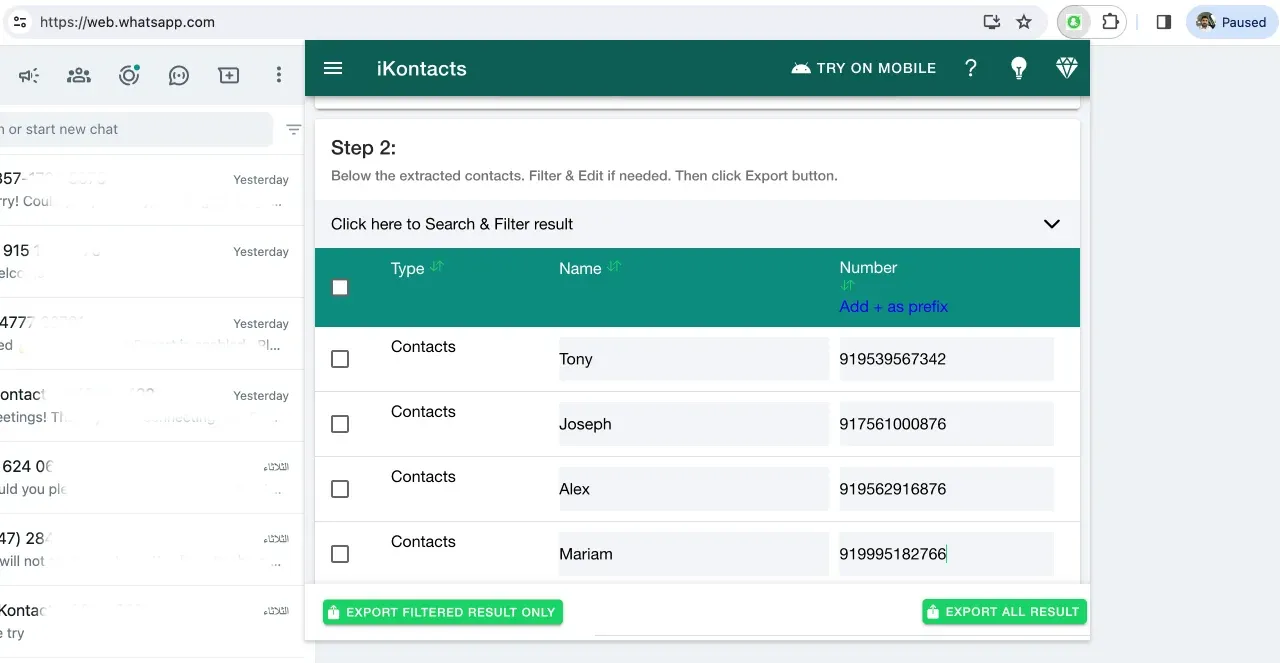
Task: Open the browser extensions puzzle icon
Action: click(1110, 21)
